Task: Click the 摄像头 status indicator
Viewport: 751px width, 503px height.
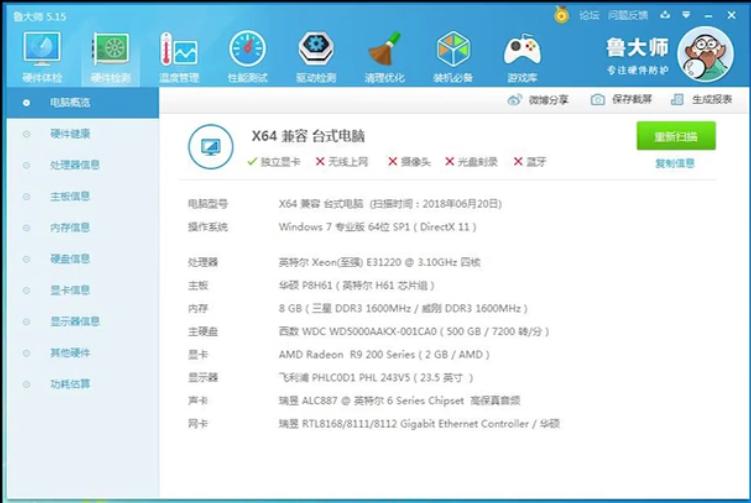Action: 409,162
